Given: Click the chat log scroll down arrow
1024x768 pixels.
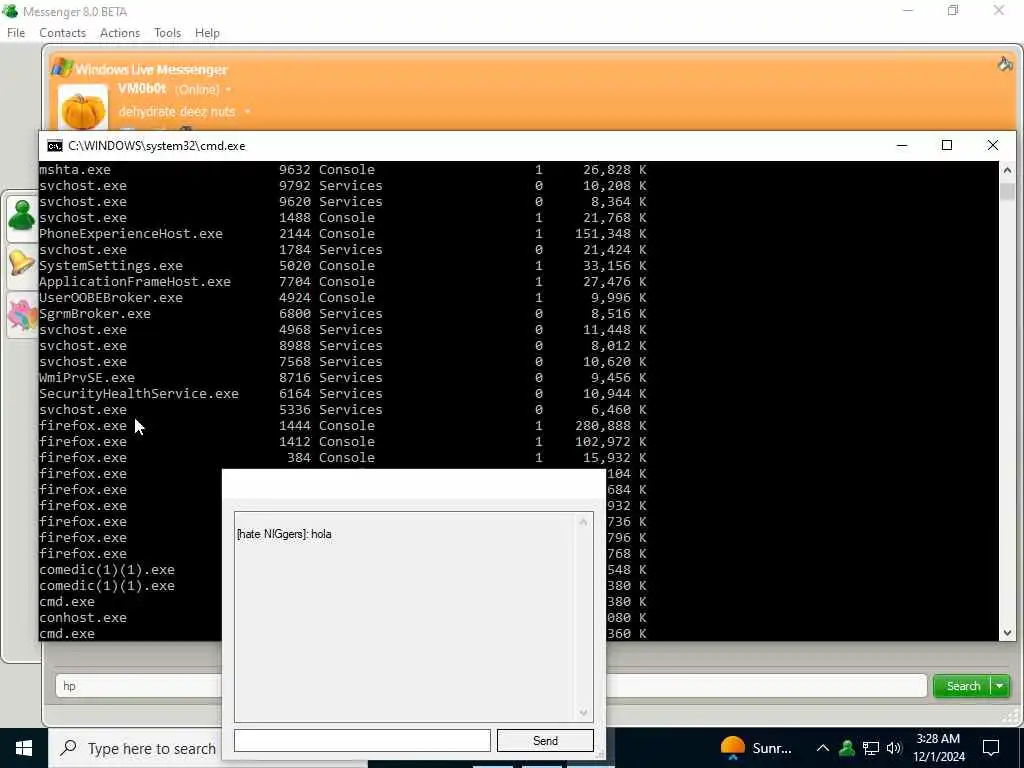Looking at the screenshot, I should [x=583, y=713].
